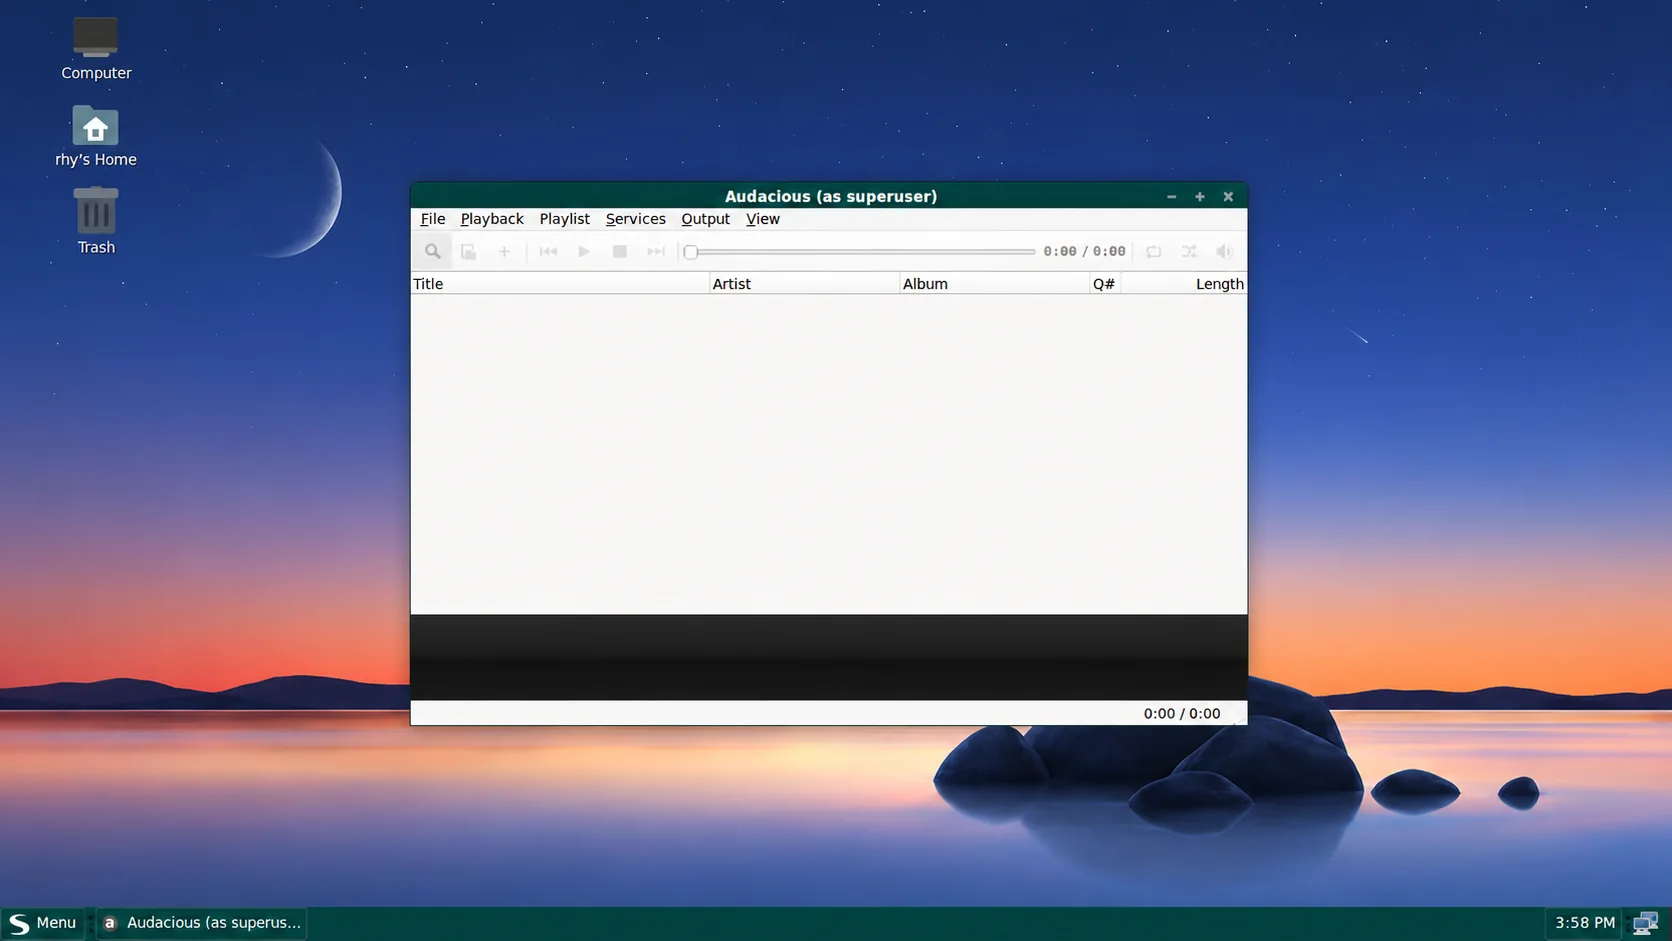Sort playlist by Artist column header
Screen dimensions: 1672x941
click(x=804, y=284)
